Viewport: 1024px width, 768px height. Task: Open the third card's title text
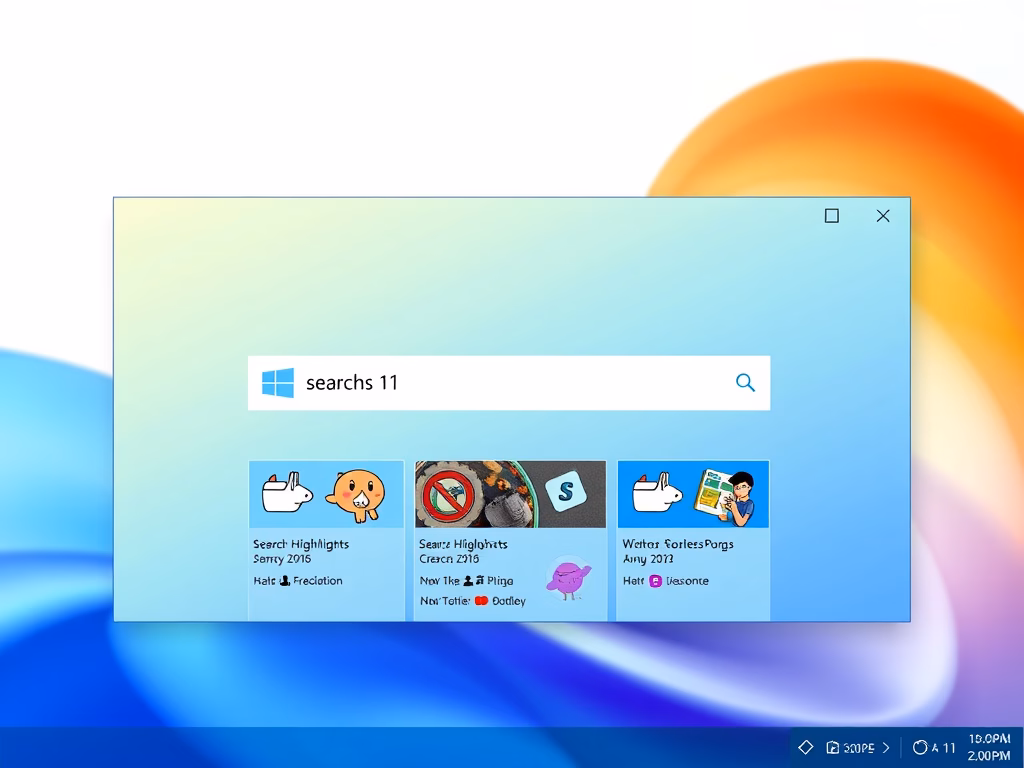[678, 544]
